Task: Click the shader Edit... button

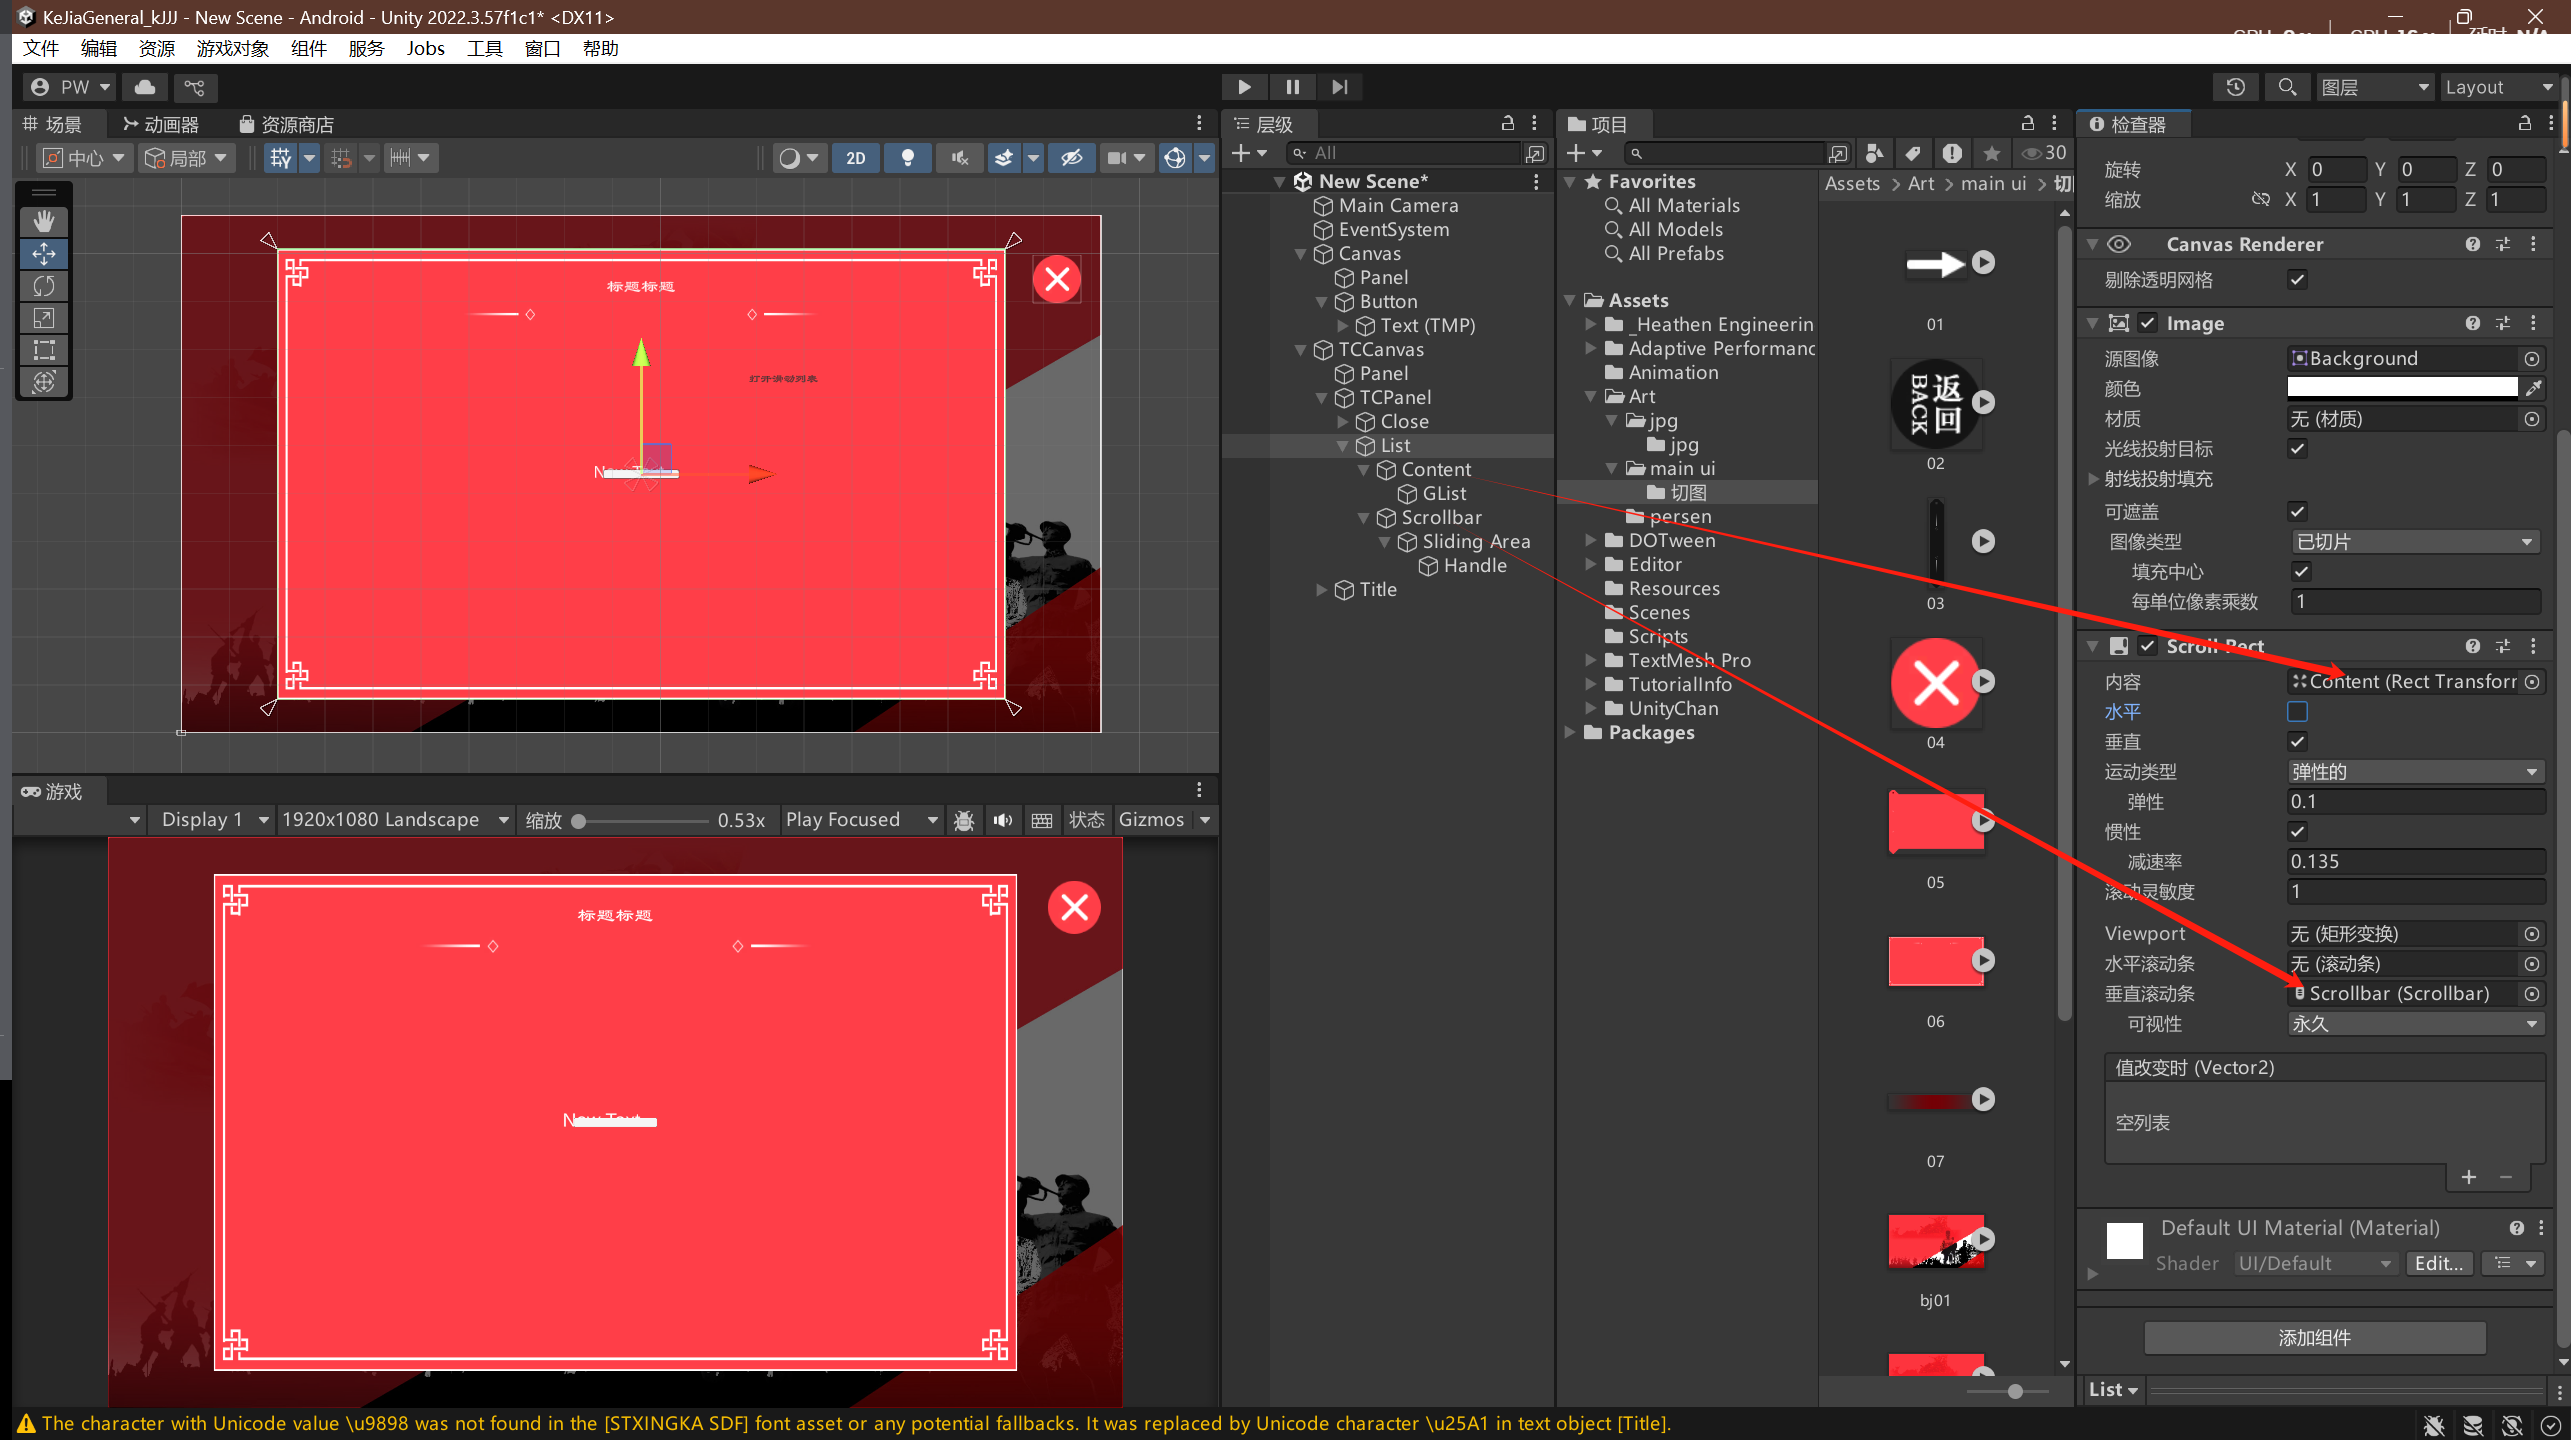Action: pyautogui.click(x=2438, y=1264)
